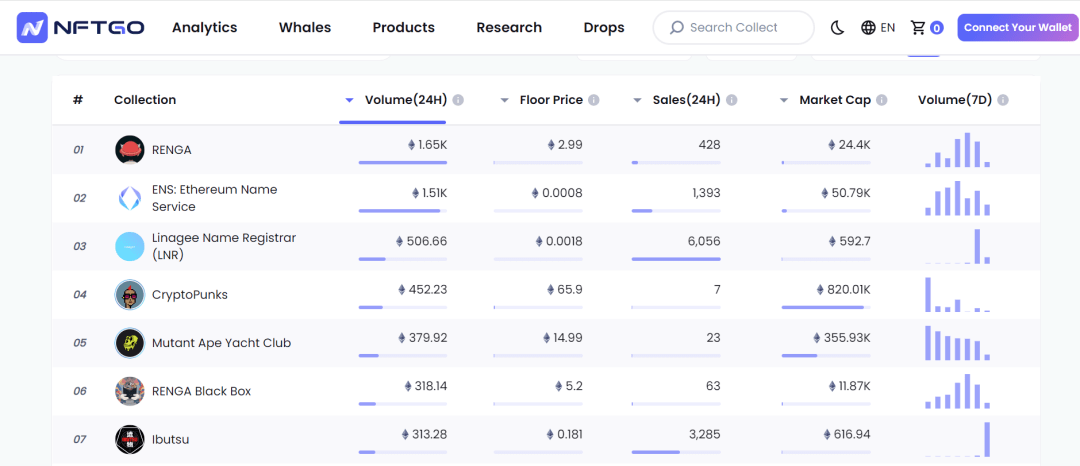The width and height of the screenshot is (1080, 466).
Task: Click cart count badge 0
Action: (937, 28)
